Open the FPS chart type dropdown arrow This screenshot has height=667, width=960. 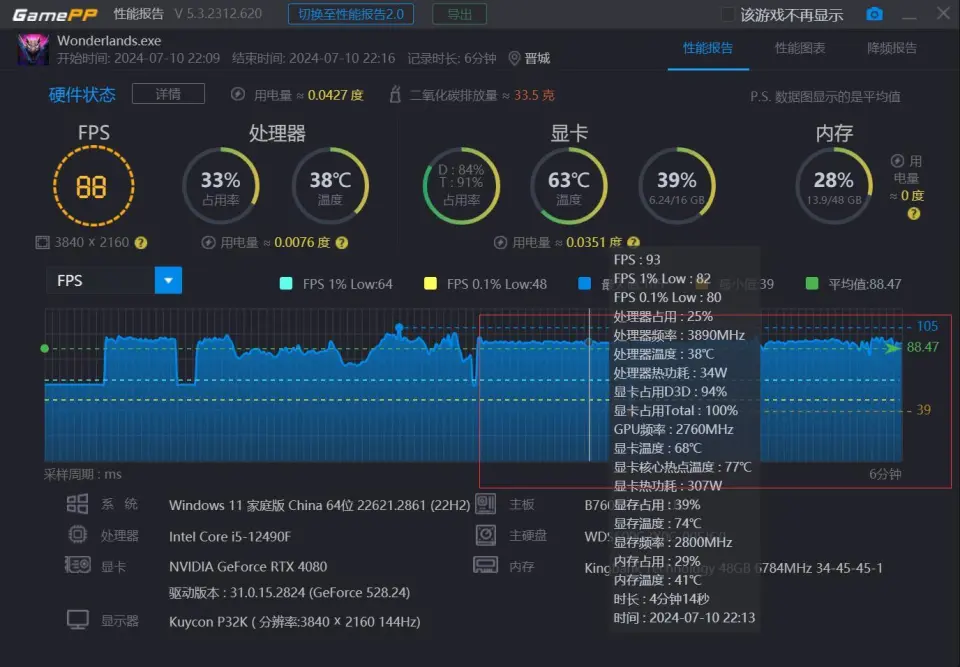pyautogui.click(x=168, y=281)
